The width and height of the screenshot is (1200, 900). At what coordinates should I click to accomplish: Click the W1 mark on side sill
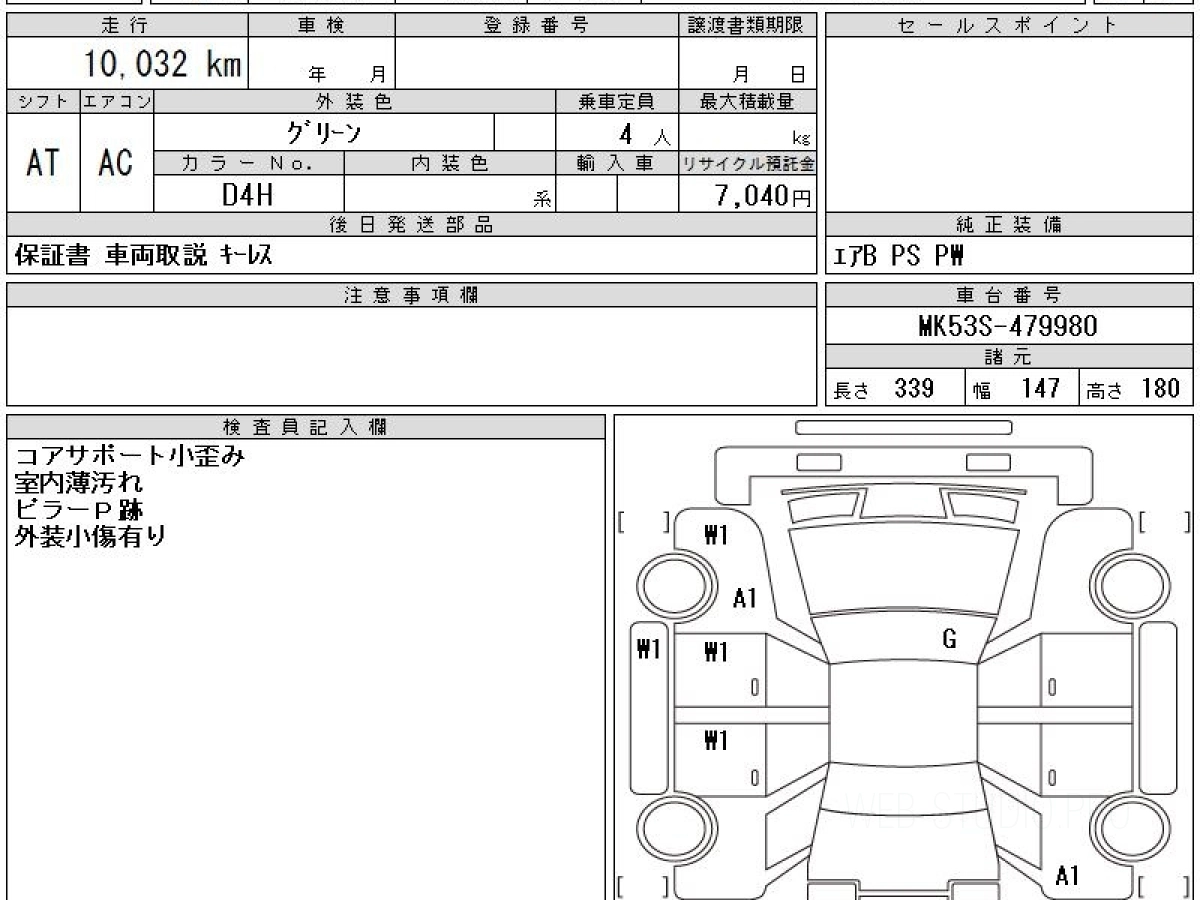click(x=649, y=649)
